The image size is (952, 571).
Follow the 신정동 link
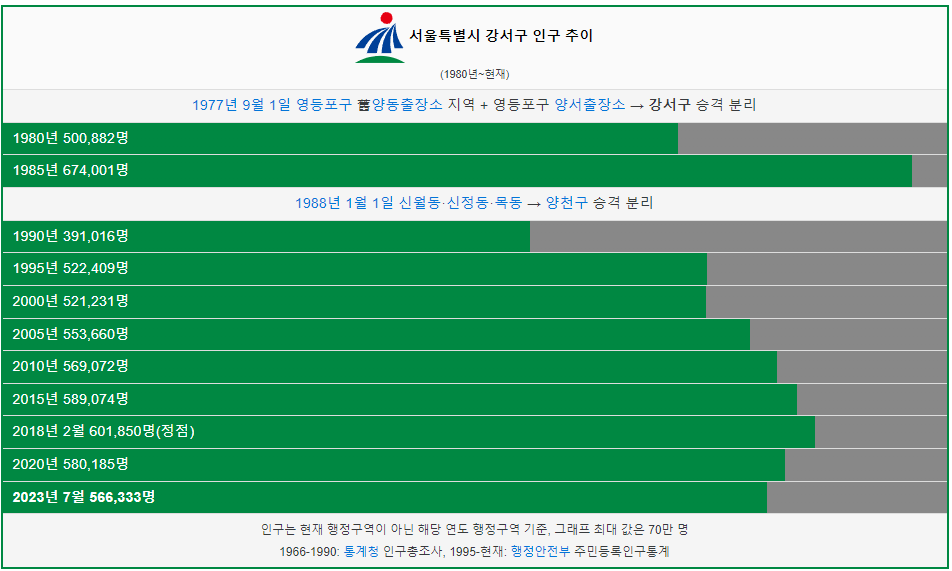coord(468,203)
